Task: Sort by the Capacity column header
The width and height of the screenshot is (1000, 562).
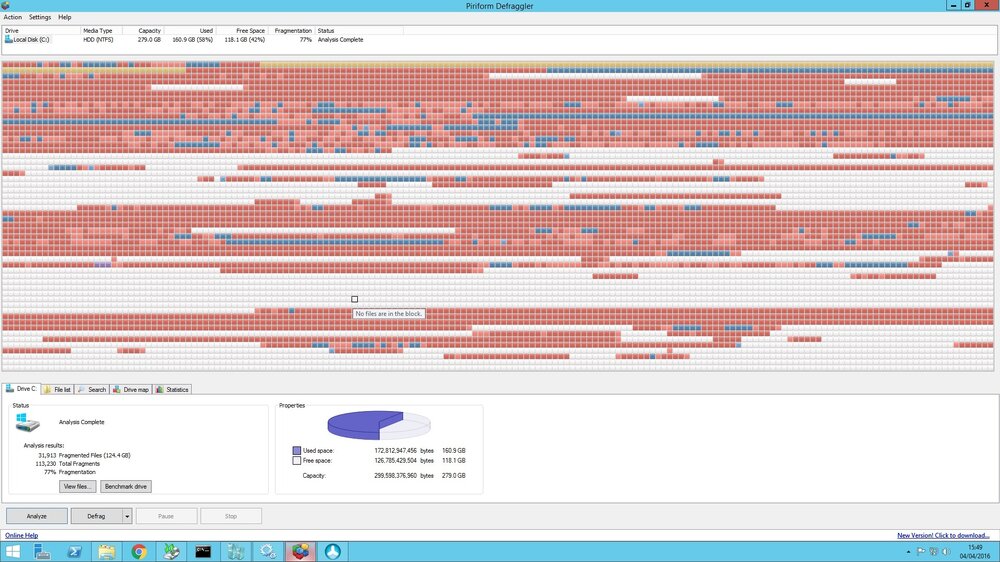Action: (x=143, y=31)
